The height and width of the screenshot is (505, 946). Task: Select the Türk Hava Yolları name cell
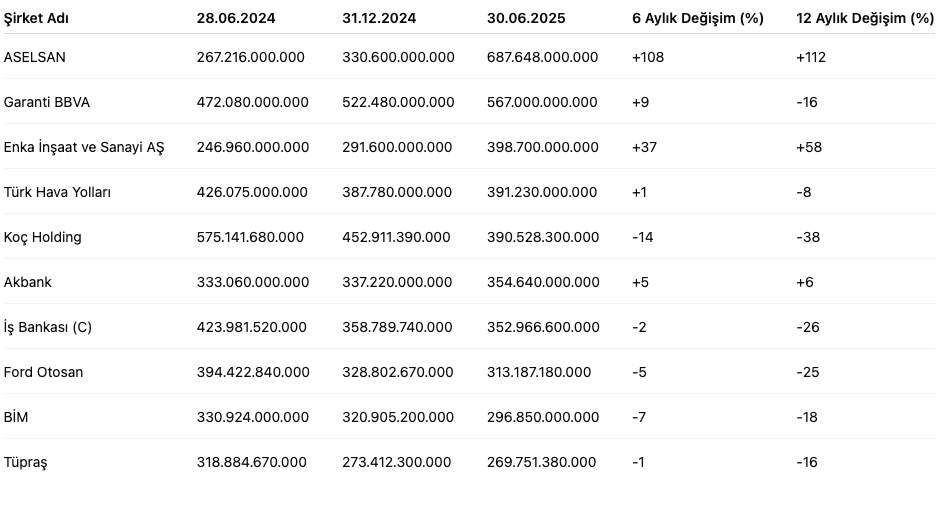(x=58, y=192)
